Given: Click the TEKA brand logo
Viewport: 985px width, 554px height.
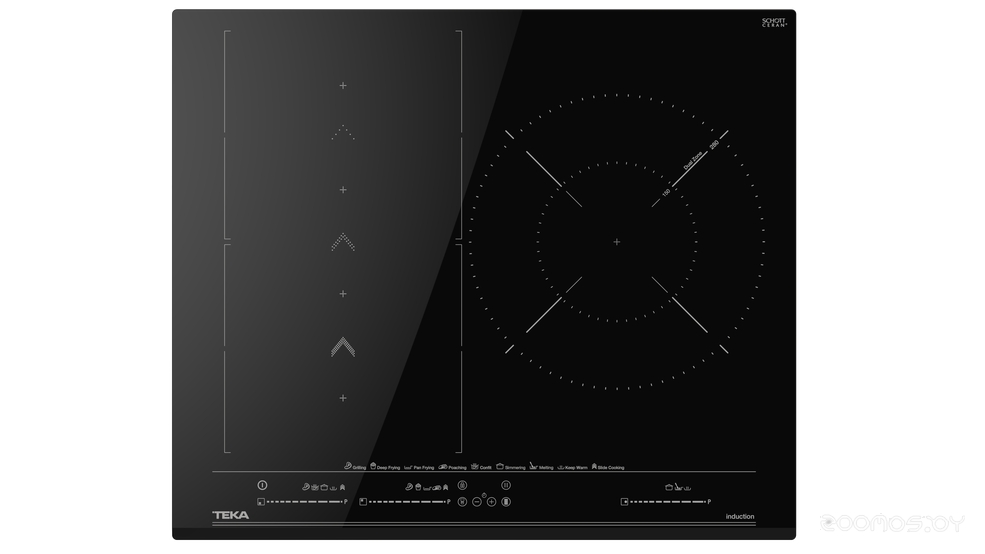Looking at the screenshot, I should point(231,516).
